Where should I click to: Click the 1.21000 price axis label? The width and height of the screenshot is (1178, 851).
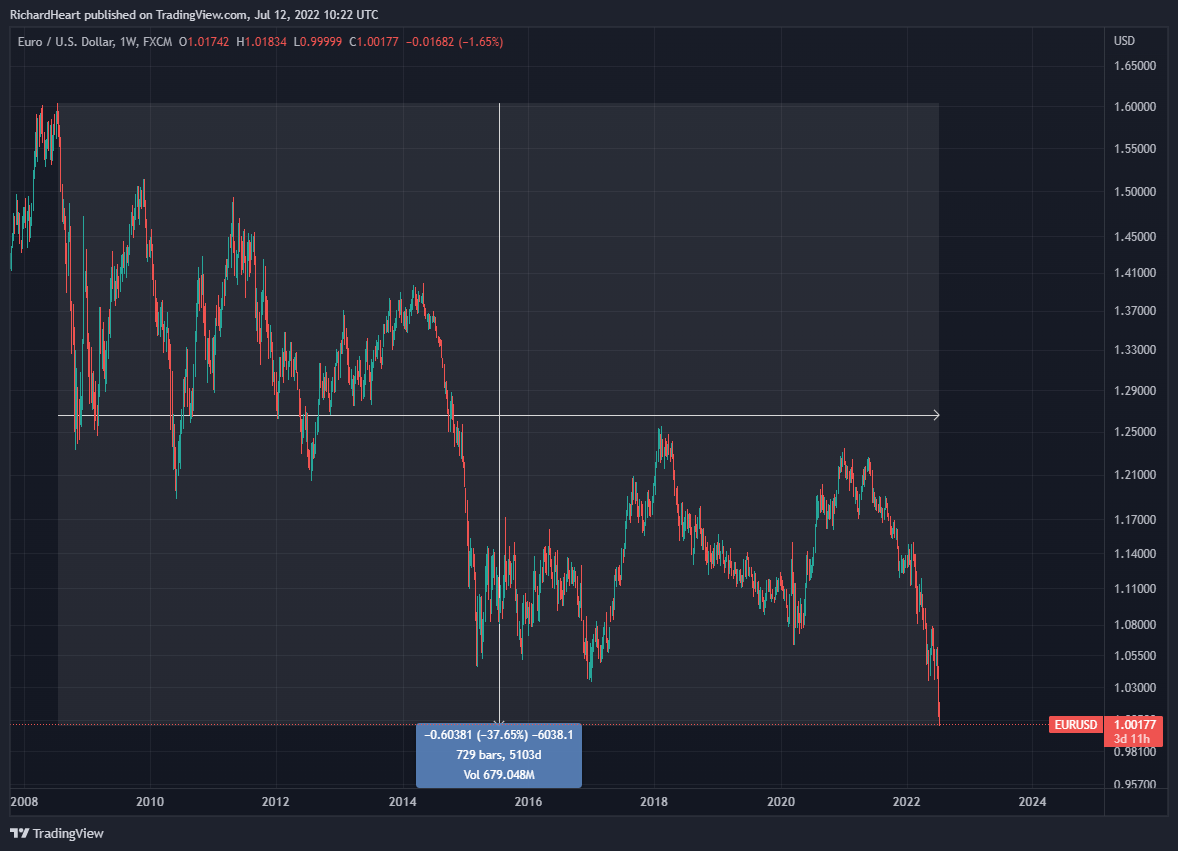point(1134,475)
